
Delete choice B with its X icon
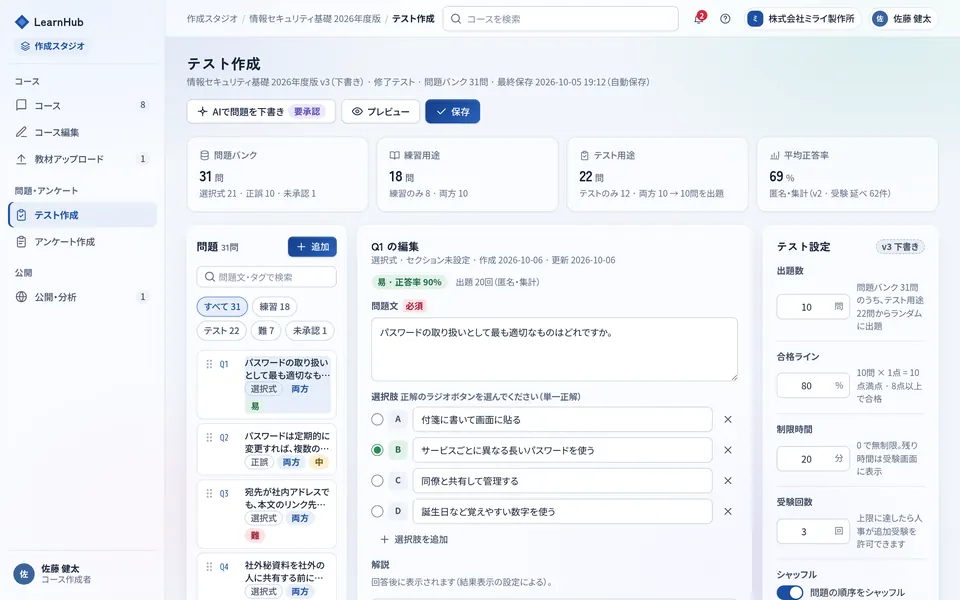728,450
